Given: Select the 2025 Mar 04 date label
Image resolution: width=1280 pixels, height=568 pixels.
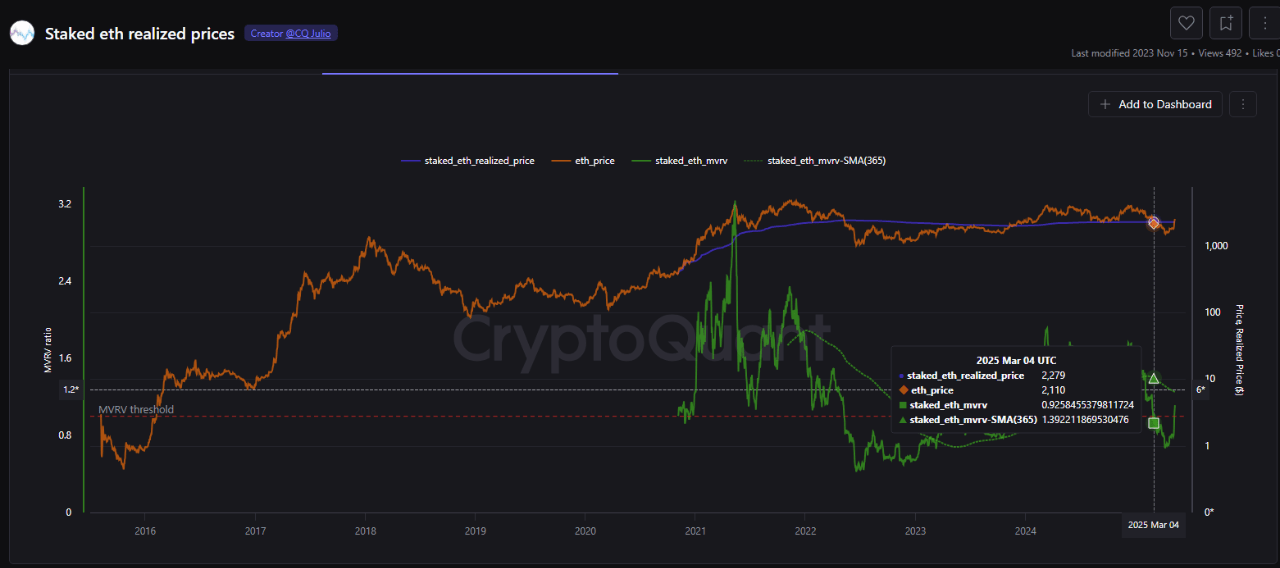Looking at the screenshot, I should (1154, 525).
